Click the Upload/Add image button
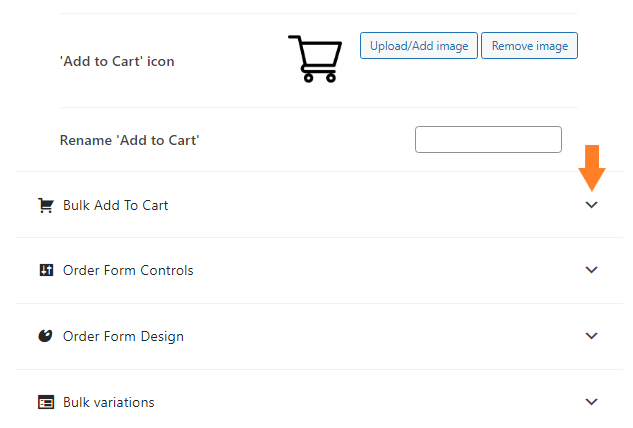This screenshot has width=633, height=428. (x=419, y=46)
